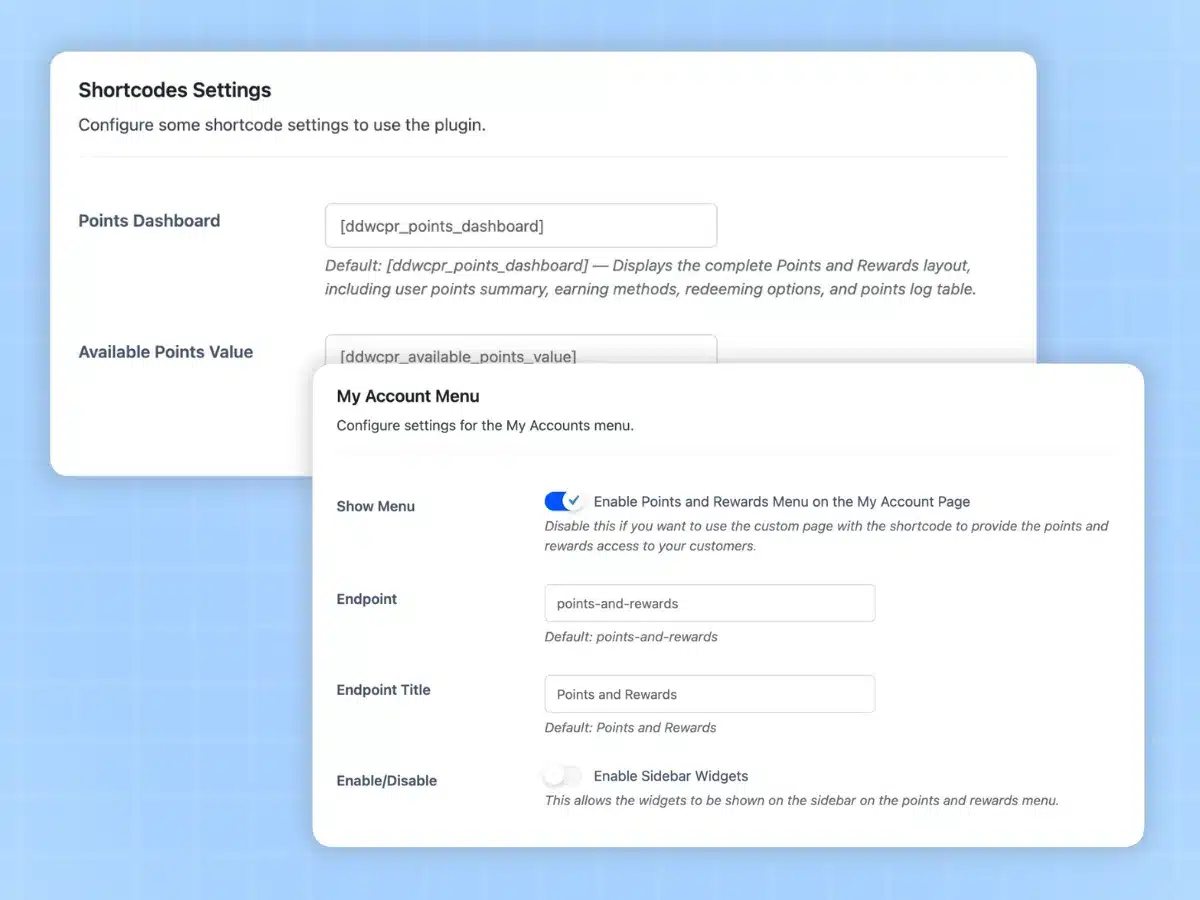Viewport: 1200px width, 900px height.
Task: Click 'Enable Sidebar Widgets' text
Action: click(x=671, y=776)
